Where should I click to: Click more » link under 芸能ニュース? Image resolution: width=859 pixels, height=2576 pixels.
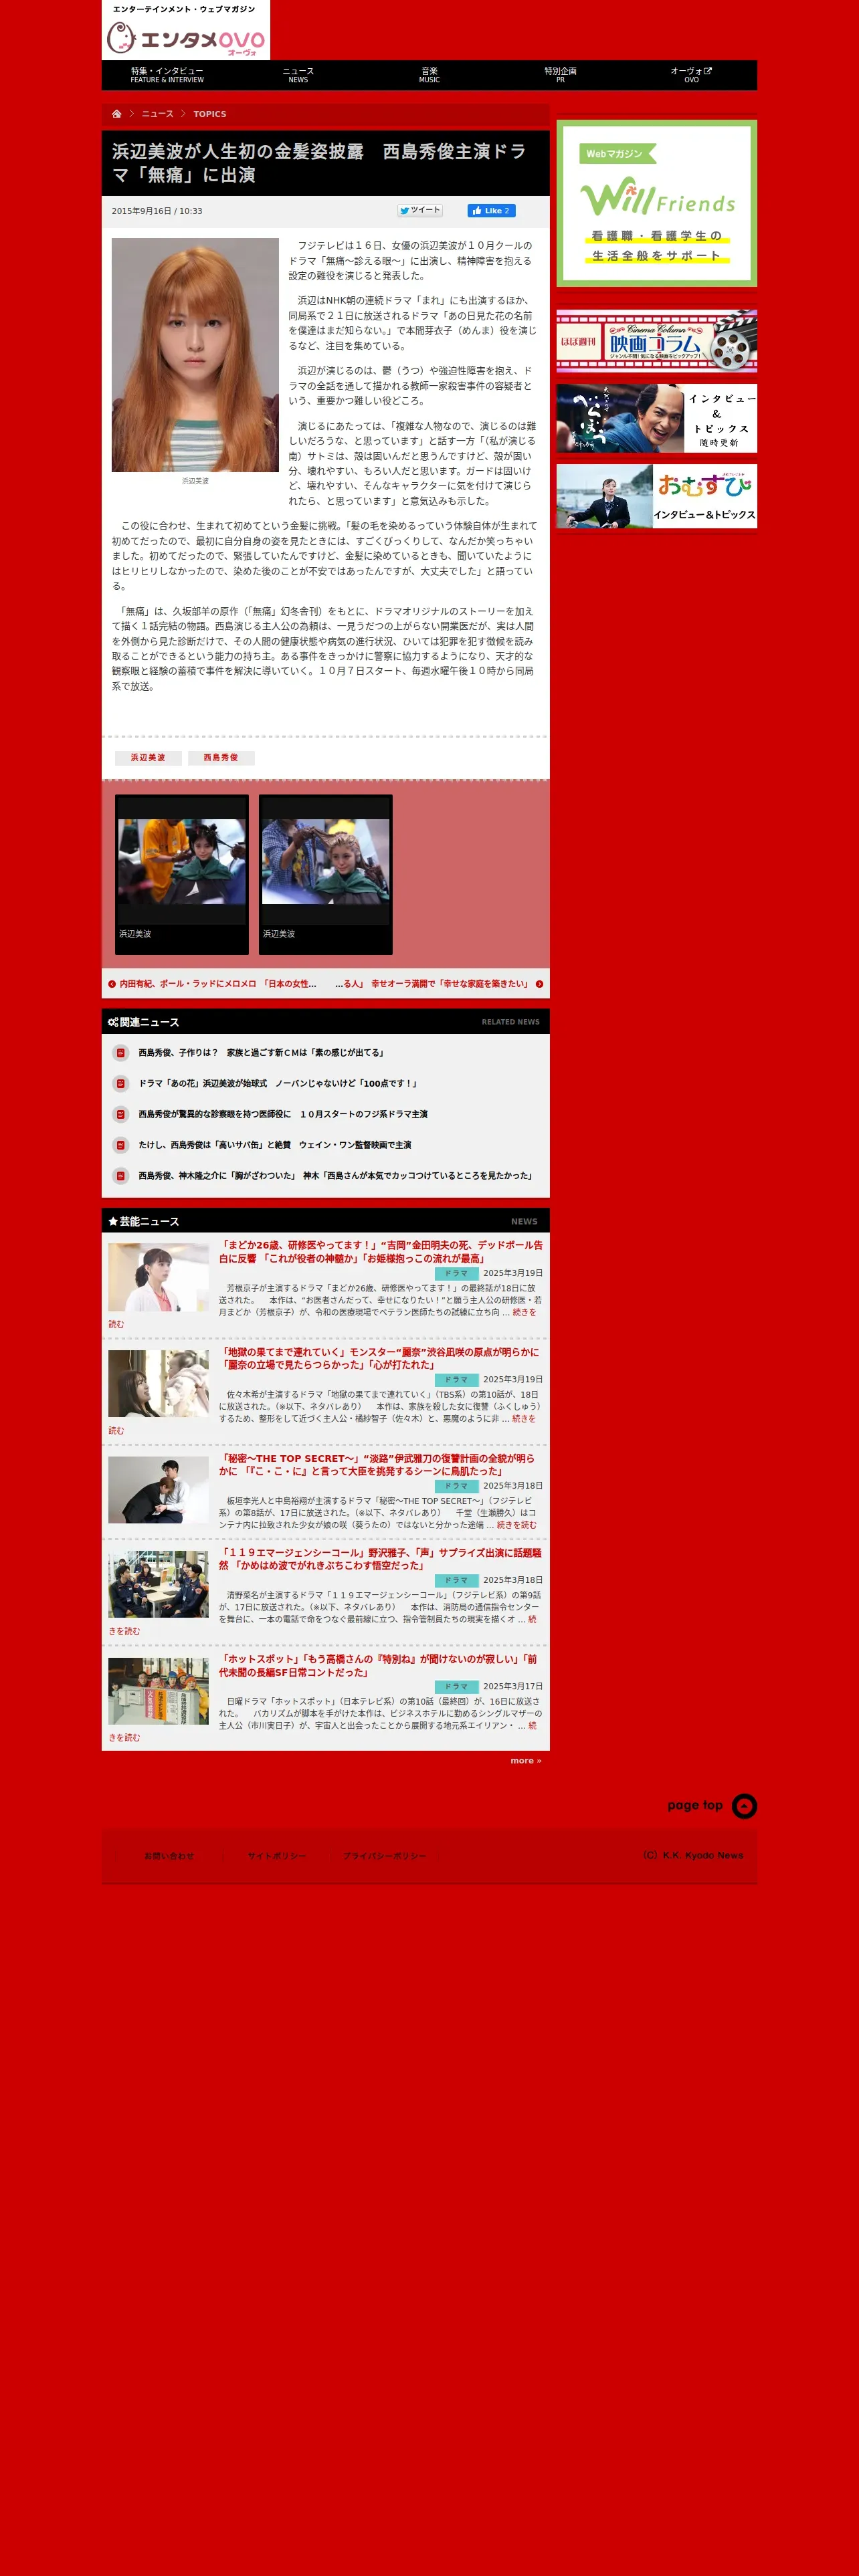pyautogui.click(x=526, y=1761)
